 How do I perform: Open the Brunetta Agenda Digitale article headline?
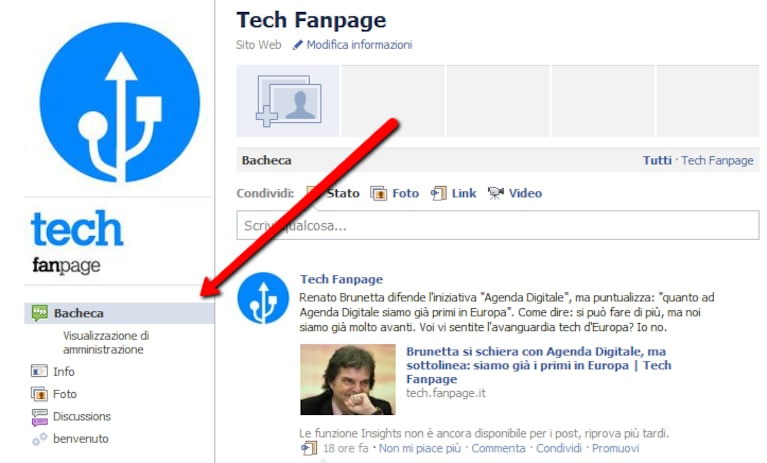(x=539, y=365)
